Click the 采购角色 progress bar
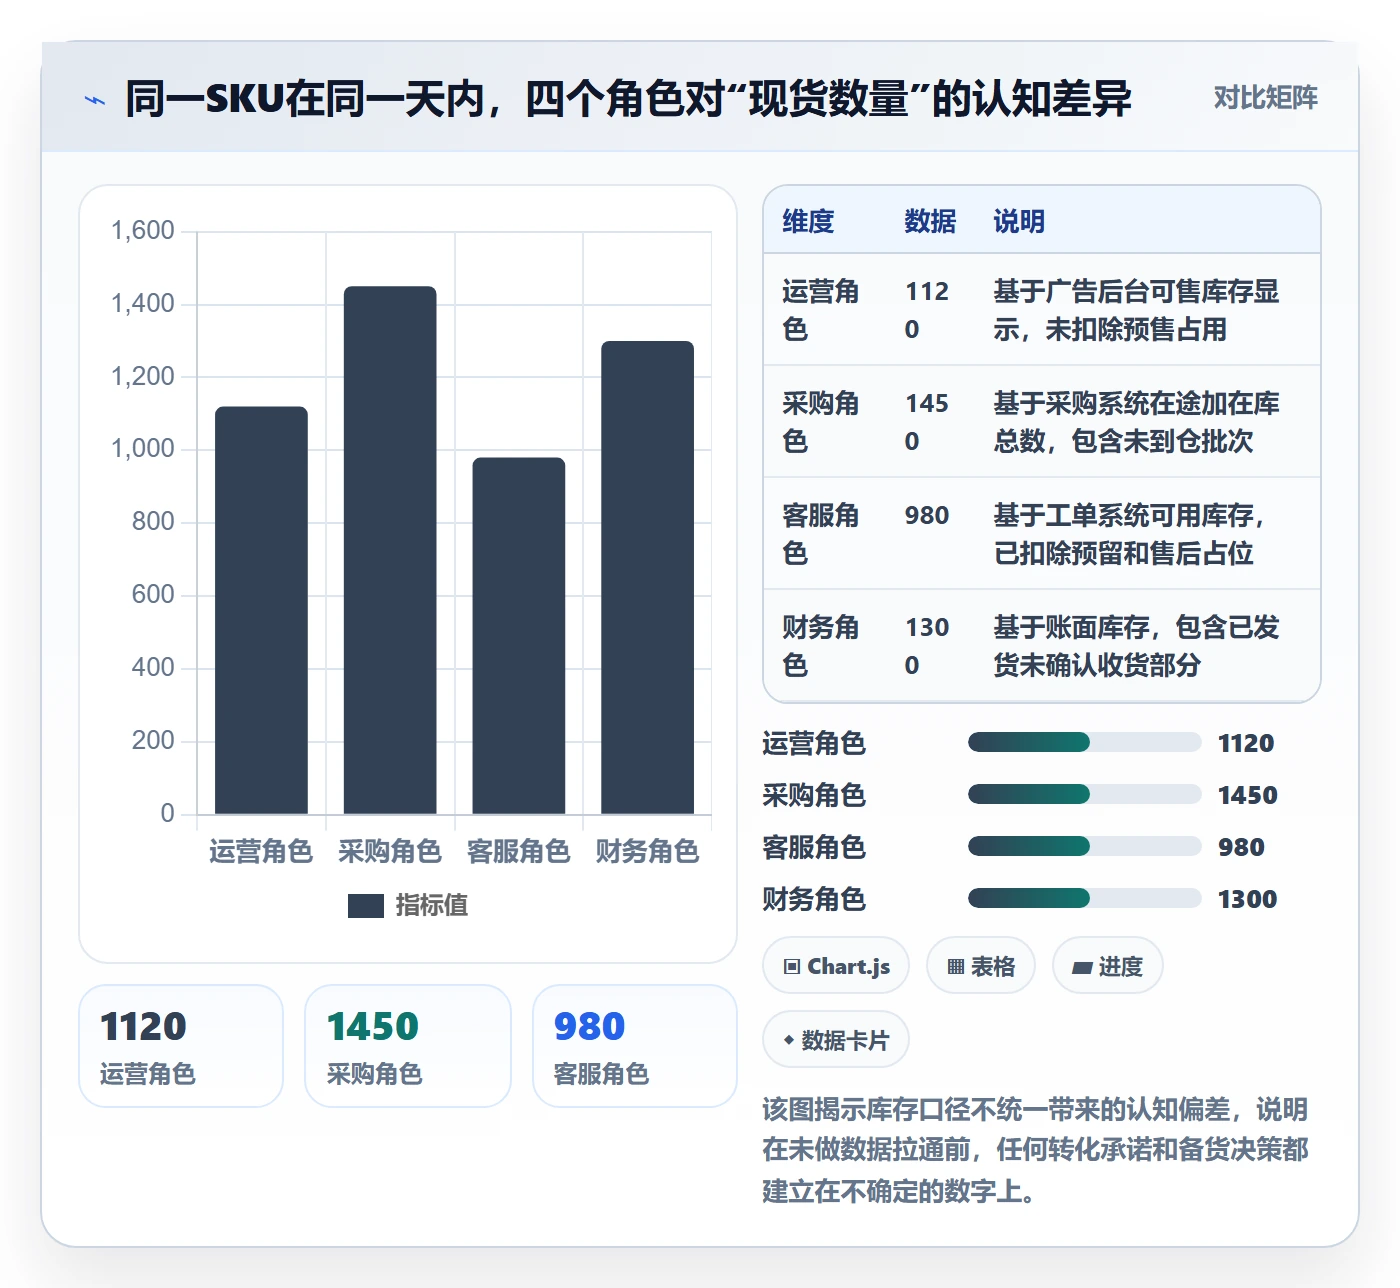This screenshot has height=1288, width=1400. coord(1084,794)
